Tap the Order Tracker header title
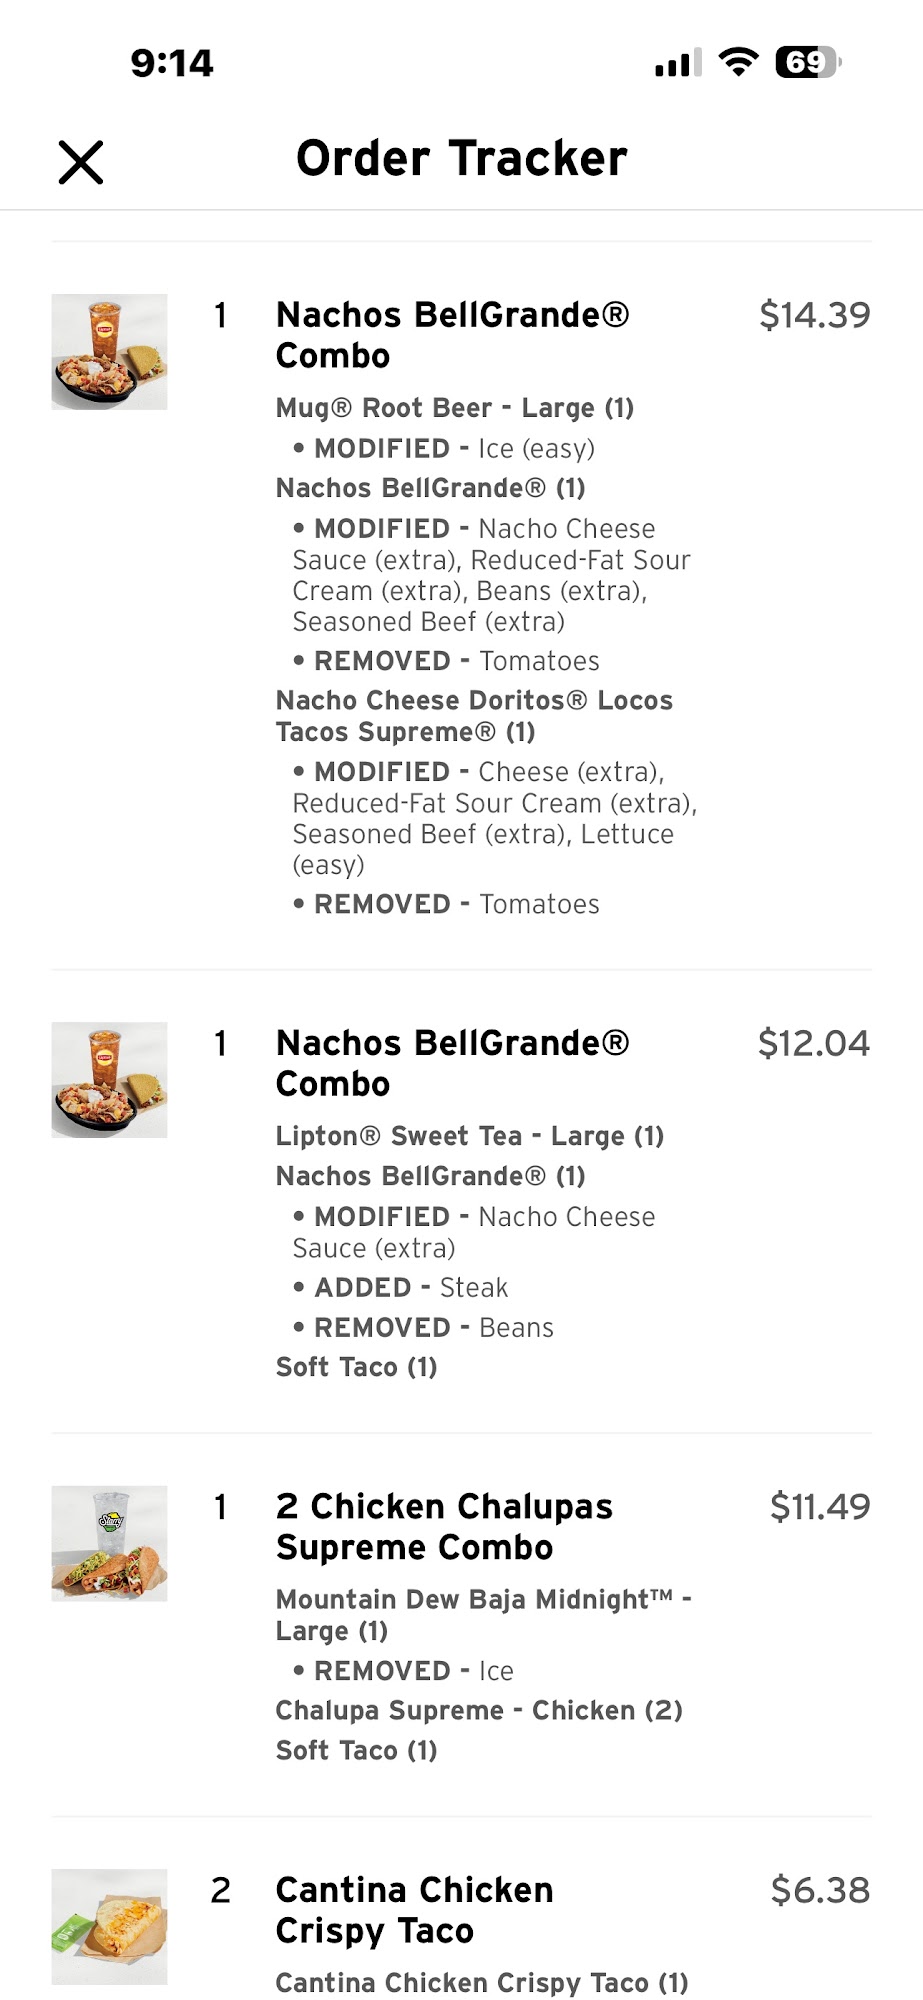 pyautogui.click(x=462, y=159)
